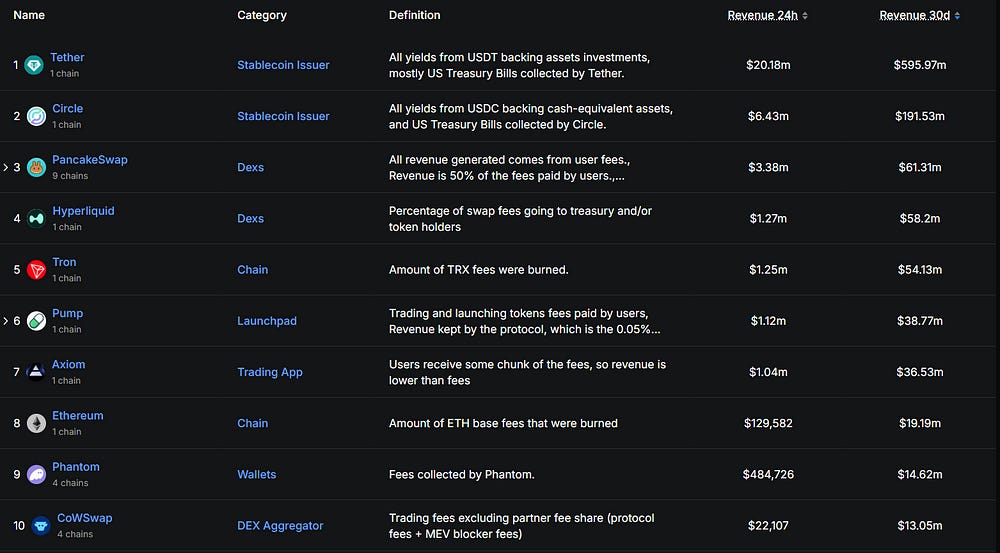Select Tether's $20.18m 24h revenue
This screenshot has height=553, width=1000.
coord(768,65)
